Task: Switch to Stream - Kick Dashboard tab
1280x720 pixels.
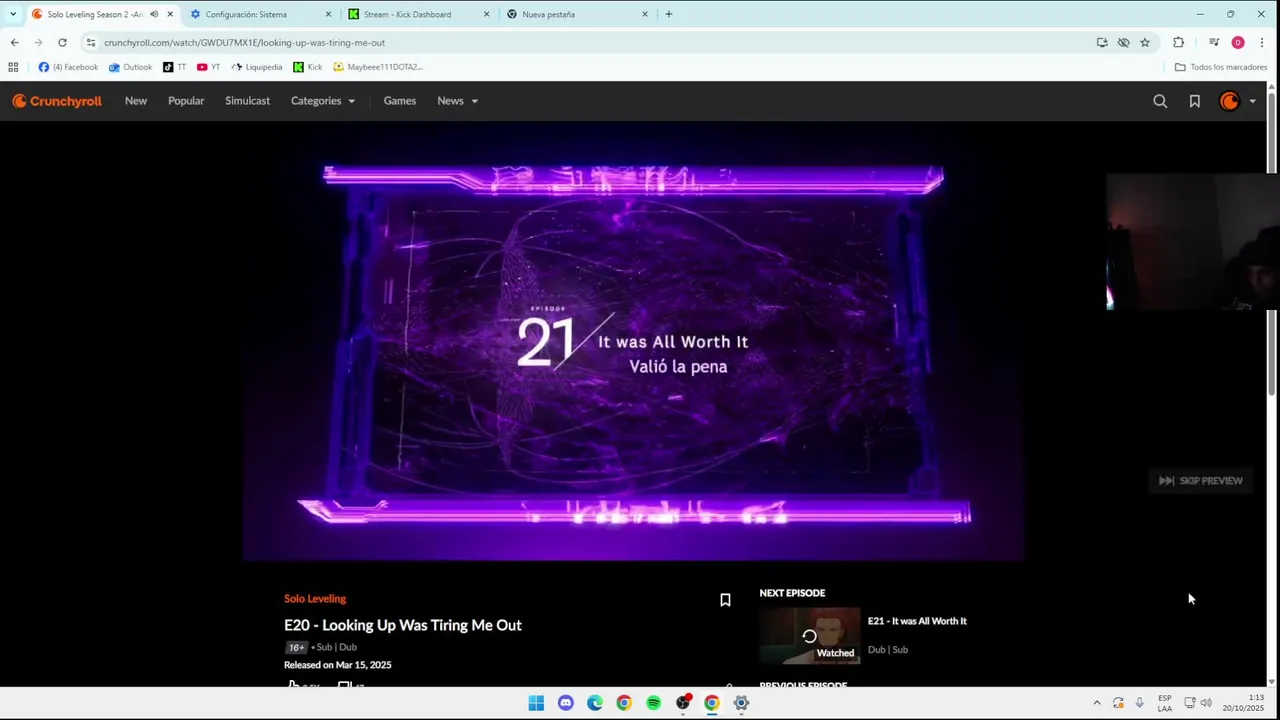Action: pos(418,14)
